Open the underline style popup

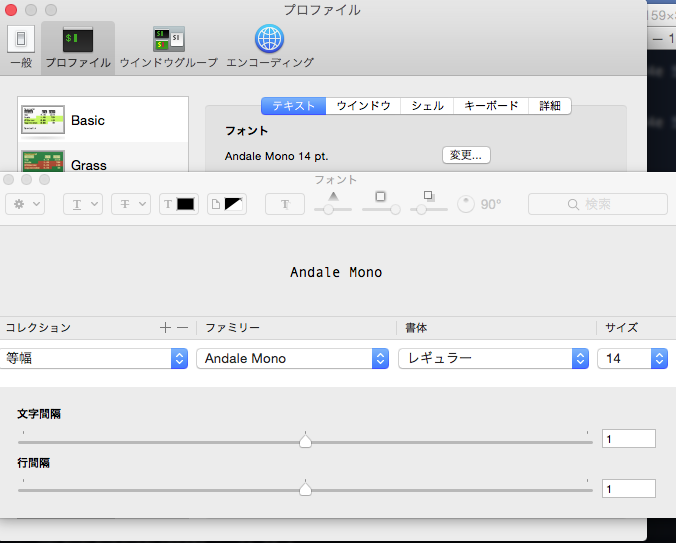[x=83, y=204]
